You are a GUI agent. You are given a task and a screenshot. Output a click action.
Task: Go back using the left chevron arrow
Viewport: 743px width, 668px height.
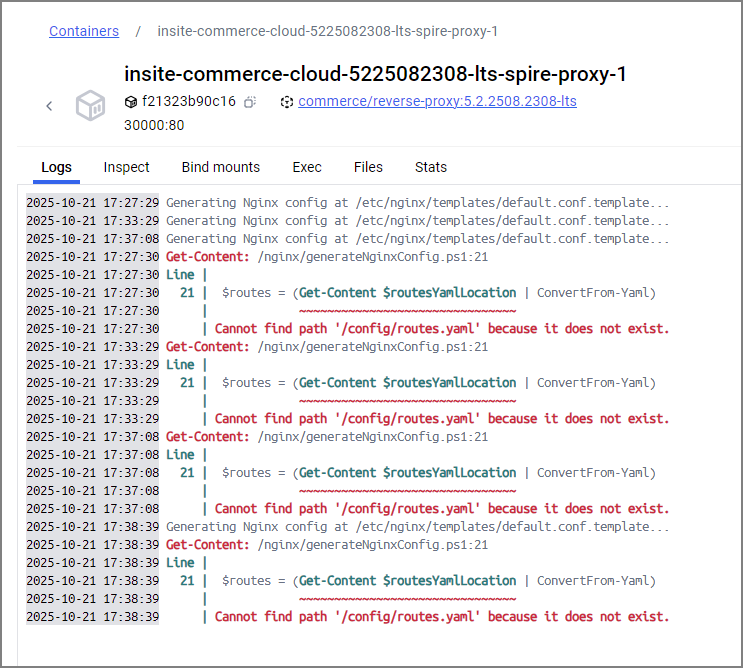(x=49, y=106)
